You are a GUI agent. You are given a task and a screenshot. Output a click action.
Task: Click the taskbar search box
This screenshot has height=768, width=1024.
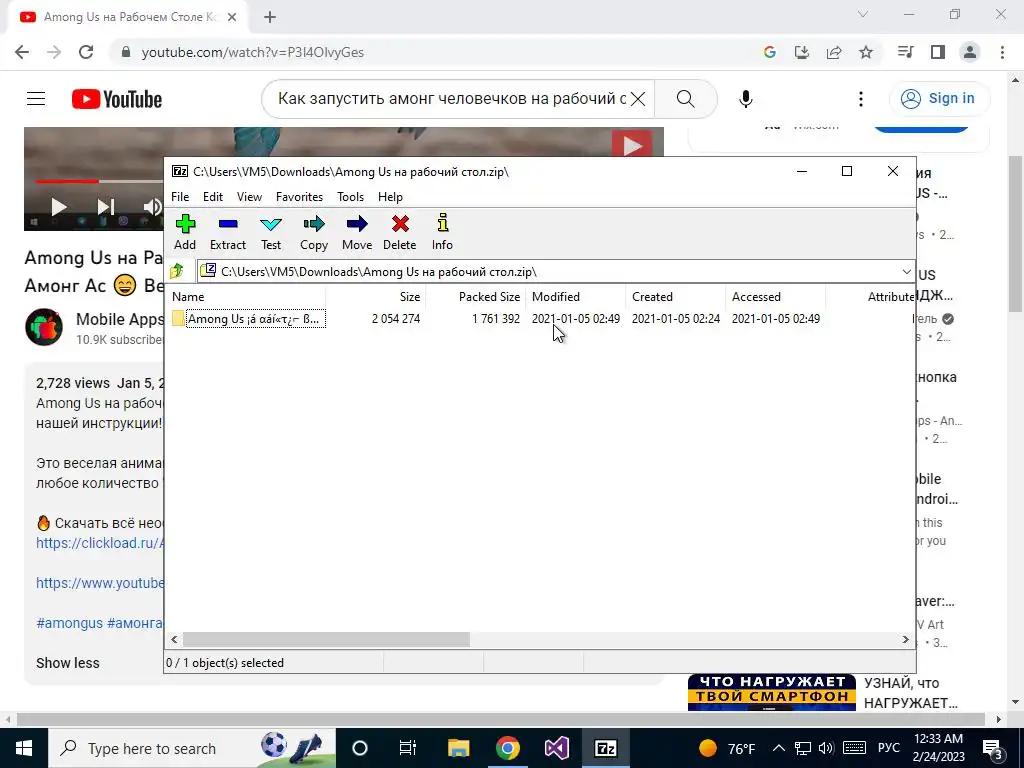click(192, 748)
